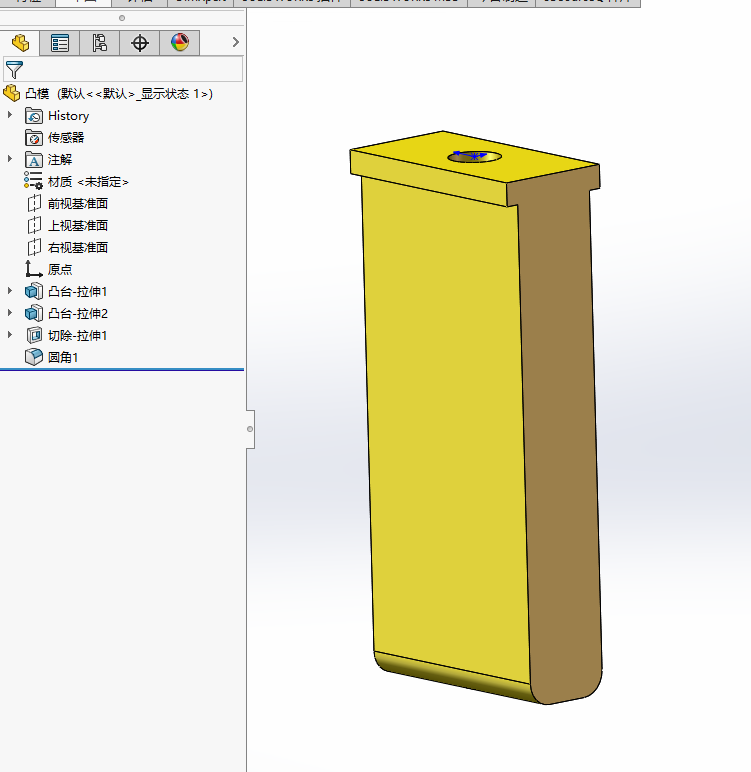The image size is (751, 772).
Task: Select the 凸台-拉伸2 feature label
Action: coord(78,313)
